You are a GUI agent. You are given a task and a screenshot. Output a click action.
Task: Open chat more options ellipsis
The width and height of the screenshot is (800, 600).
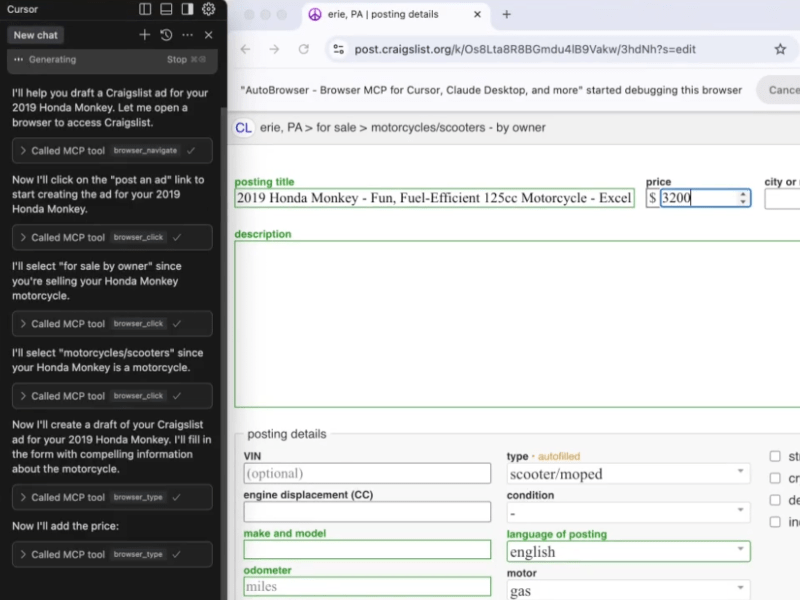click(187, 35)
